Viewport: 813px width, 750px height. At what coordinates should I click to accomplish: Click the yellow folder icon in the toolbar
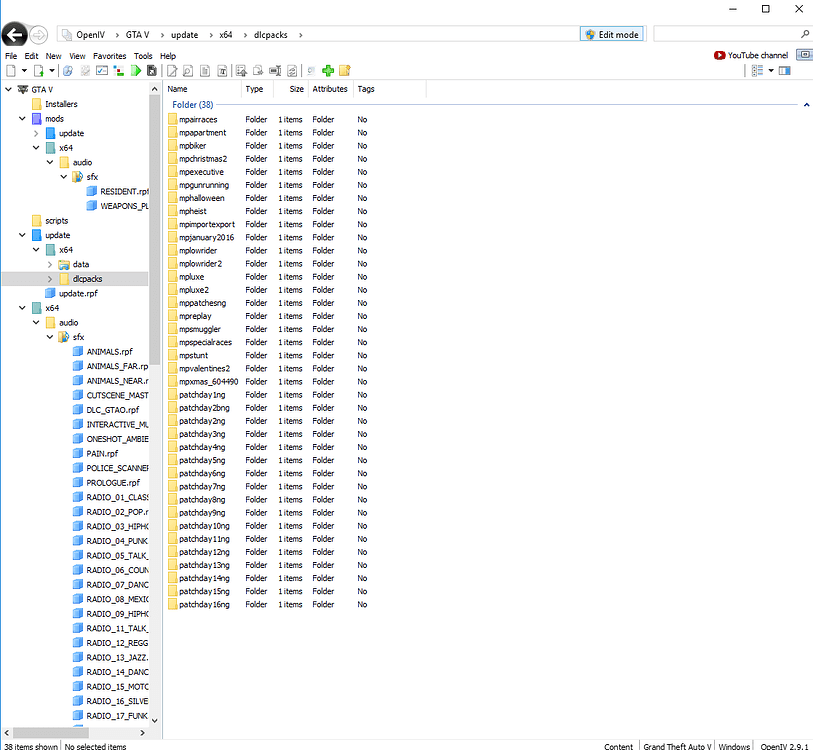(x=344, y=71)
